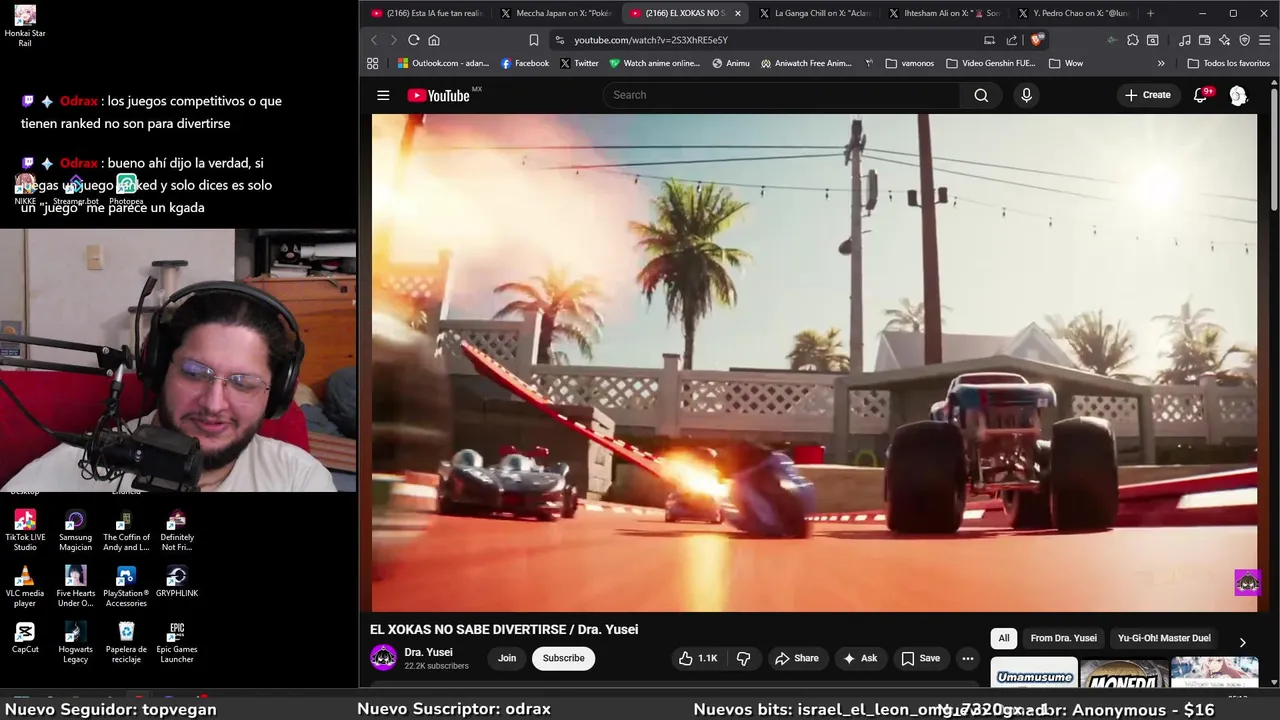Click the YouTube search magnifier button
Image resolution: width=1280 pixels, height=720 pixels.
pos(981,95)
